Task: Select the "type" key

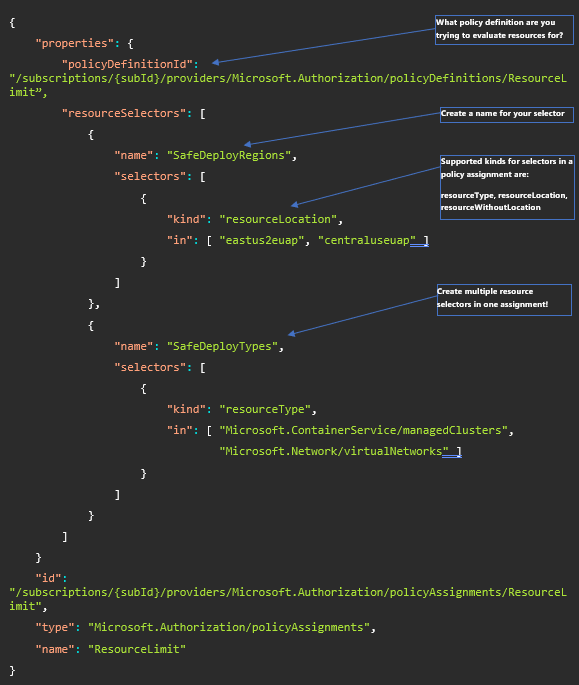Action: 55,627
